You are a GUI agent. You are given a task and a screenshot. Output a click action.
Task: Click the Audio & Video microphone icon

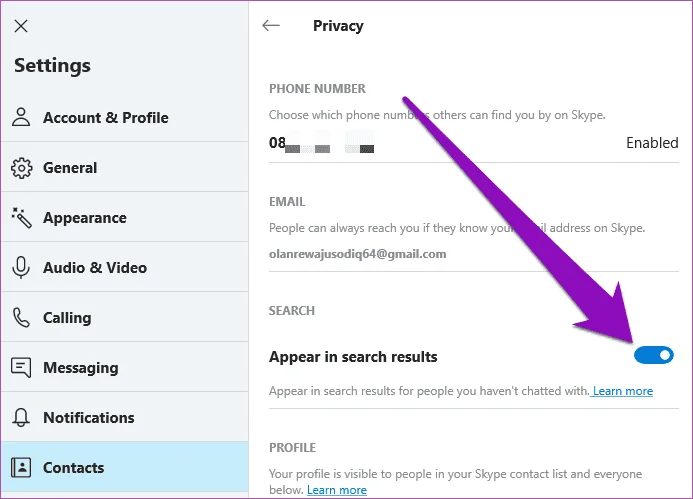click(x=21, y=267)
